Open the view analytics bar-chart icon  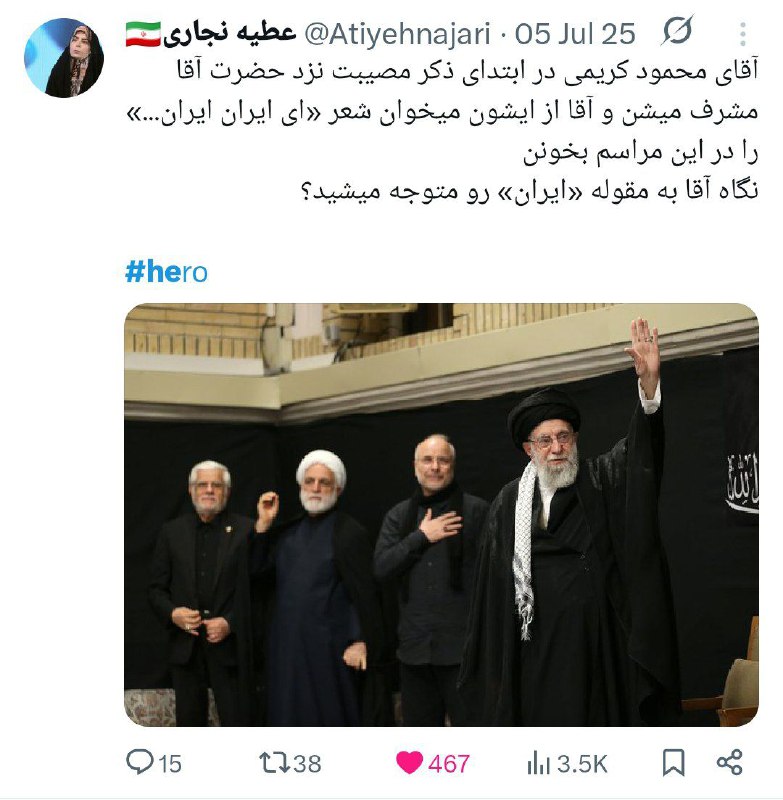tap(538, 764)
